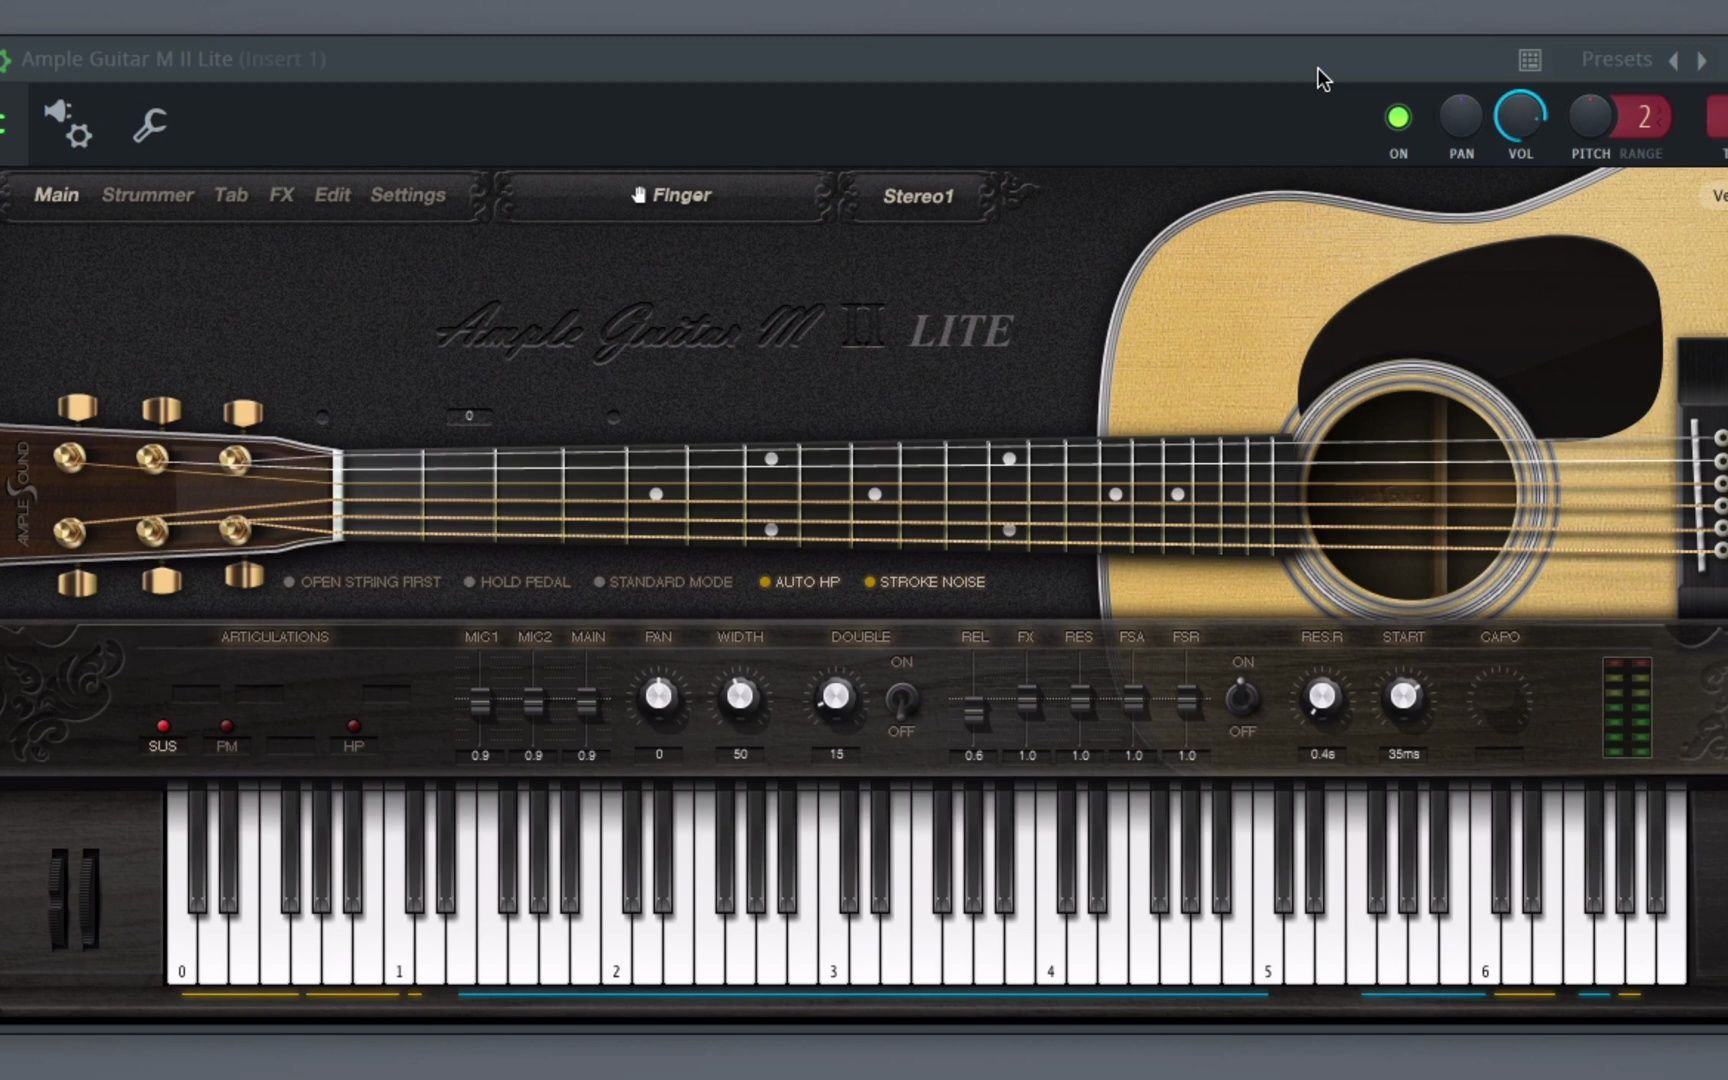This screenshot has height=1080, width=1728.
Task: Click the piano key labeled 3
Action: tap(833, 948)
